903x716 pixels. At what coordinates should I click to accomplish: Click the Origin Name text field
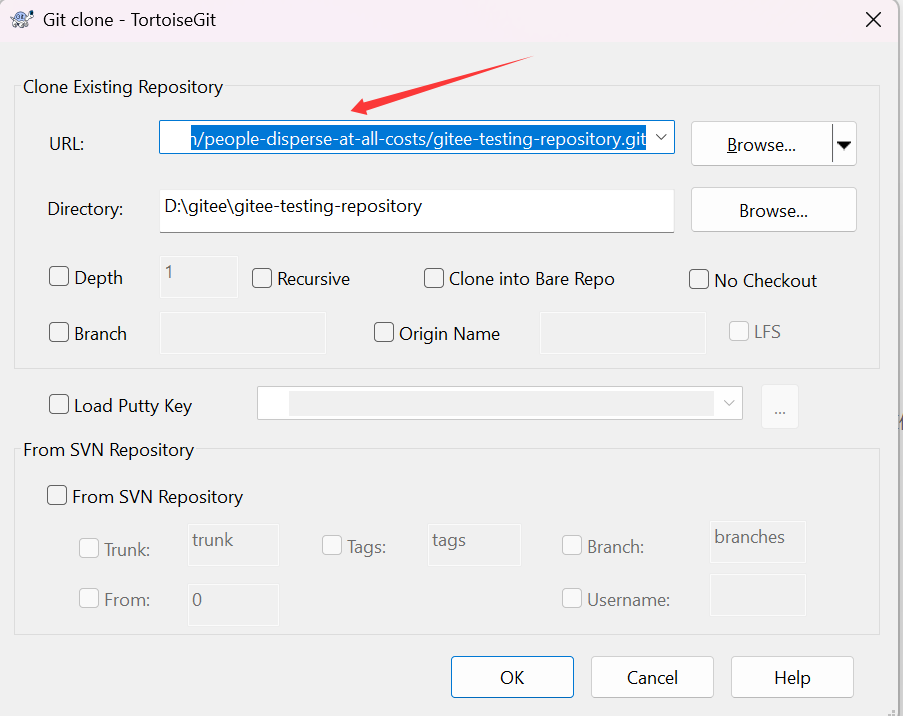[623, 333]
